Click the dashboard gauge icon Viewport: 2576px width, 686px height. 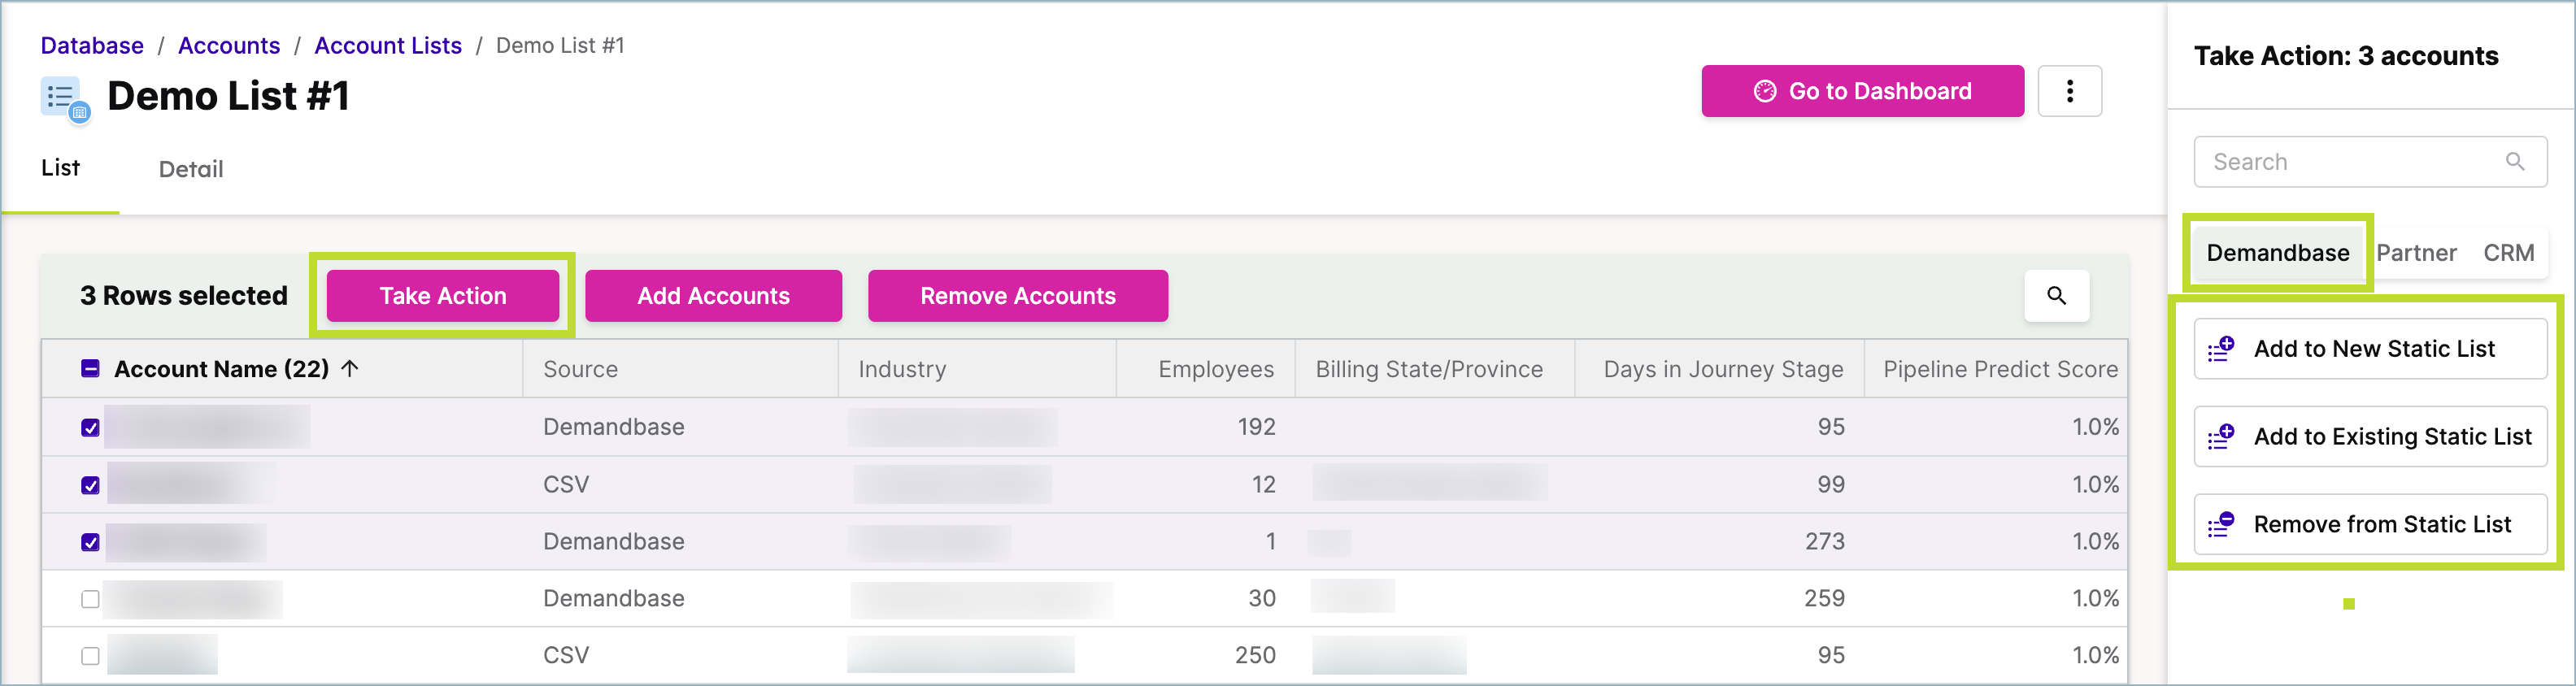click(1765, 91)
